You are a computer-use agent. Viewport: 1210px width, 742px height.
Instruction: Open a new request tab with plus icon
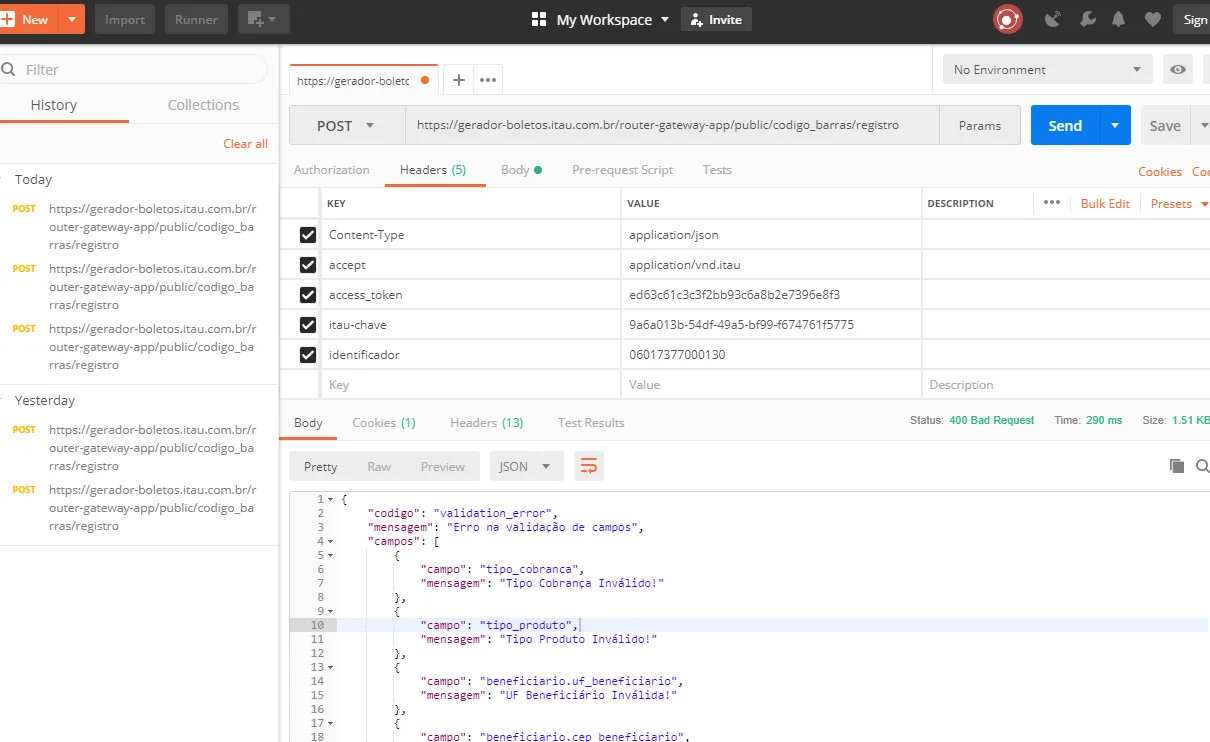458,80
